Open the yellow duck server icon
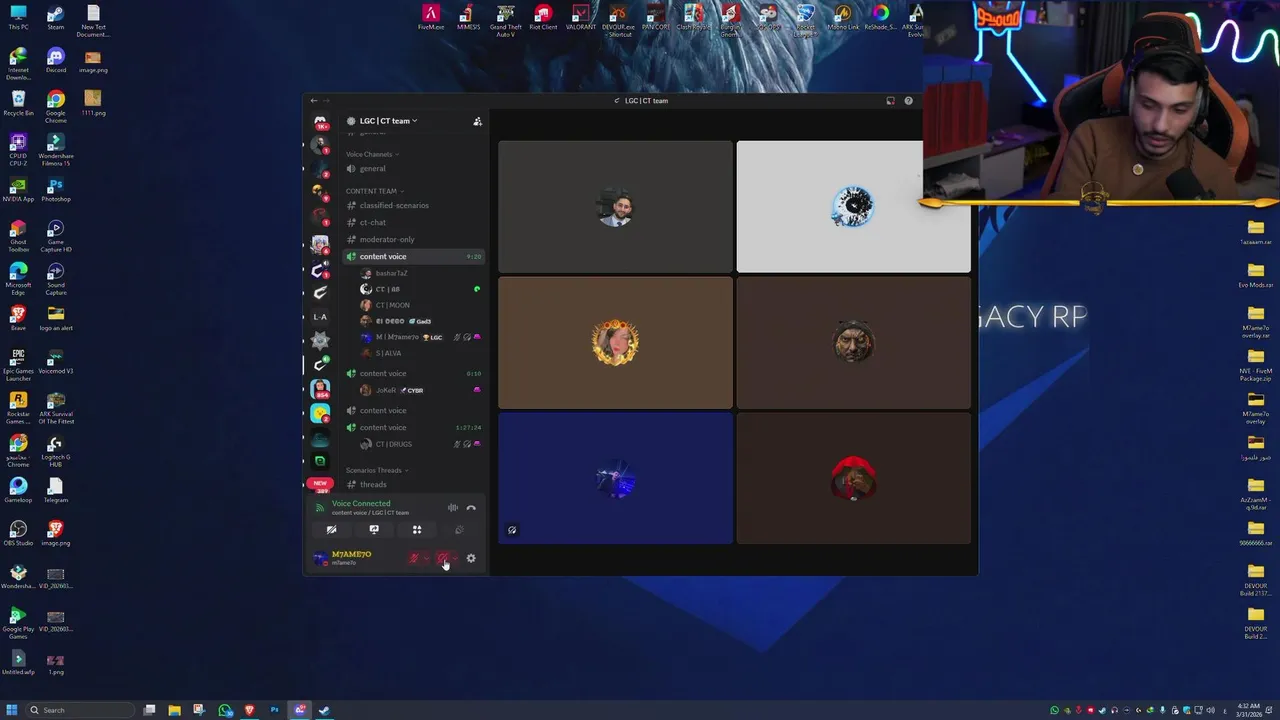The width and height of the screenshot is (1280, 720). tap(320, 413)
